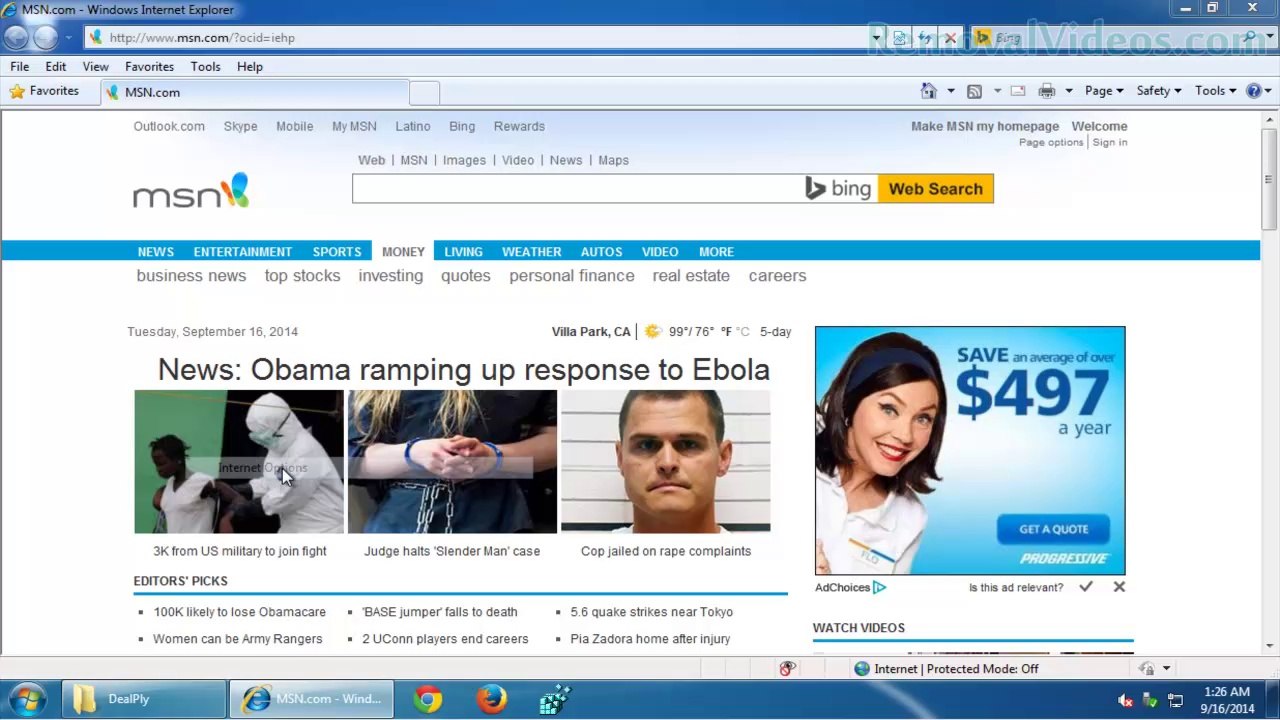This screenshot has width=1280, height=720.
Task: Open the Outlook.com link
Action: click(x=169, y=126)
